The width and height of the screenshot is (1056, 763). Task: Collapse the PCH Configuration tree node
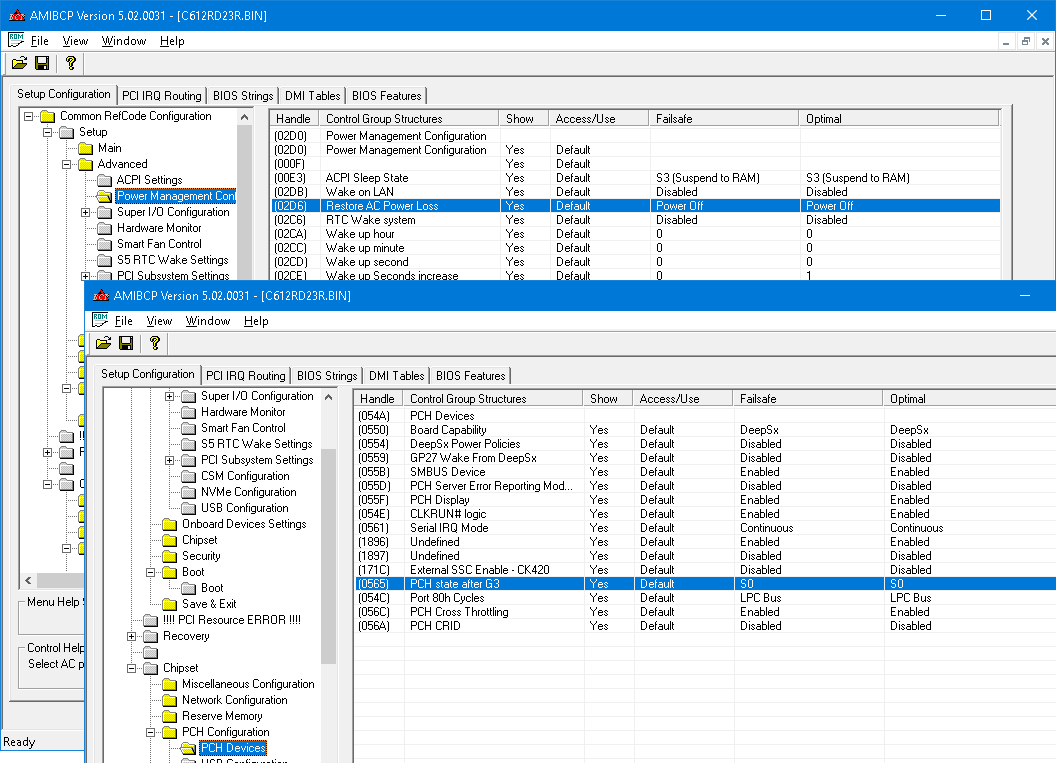[150, 732]
